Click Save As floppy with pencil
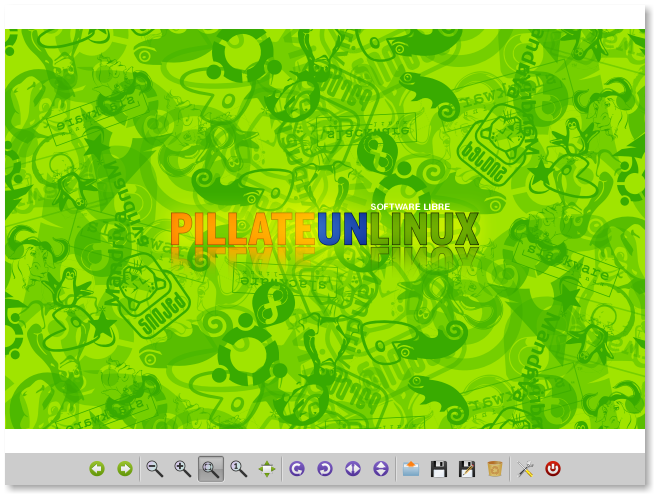Viewport: 654px width, 494px height. point(467,469)
